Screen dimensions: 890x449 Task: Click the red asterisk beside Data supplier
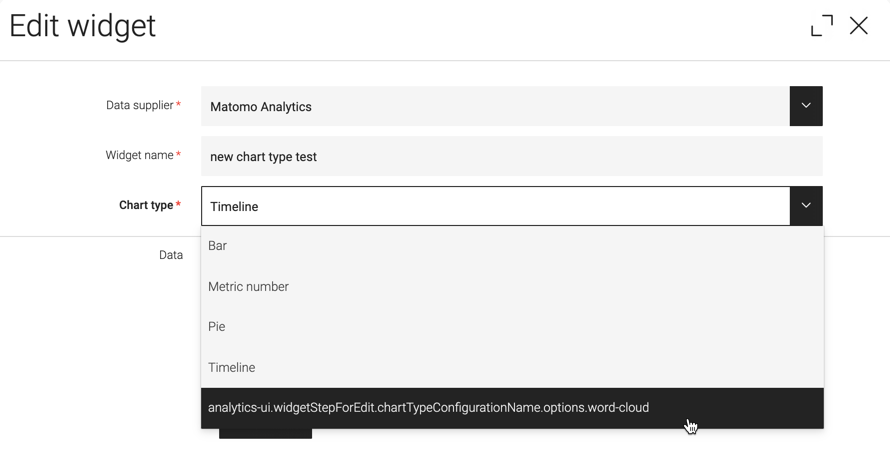pyautogui.click(x=178, y=104)
